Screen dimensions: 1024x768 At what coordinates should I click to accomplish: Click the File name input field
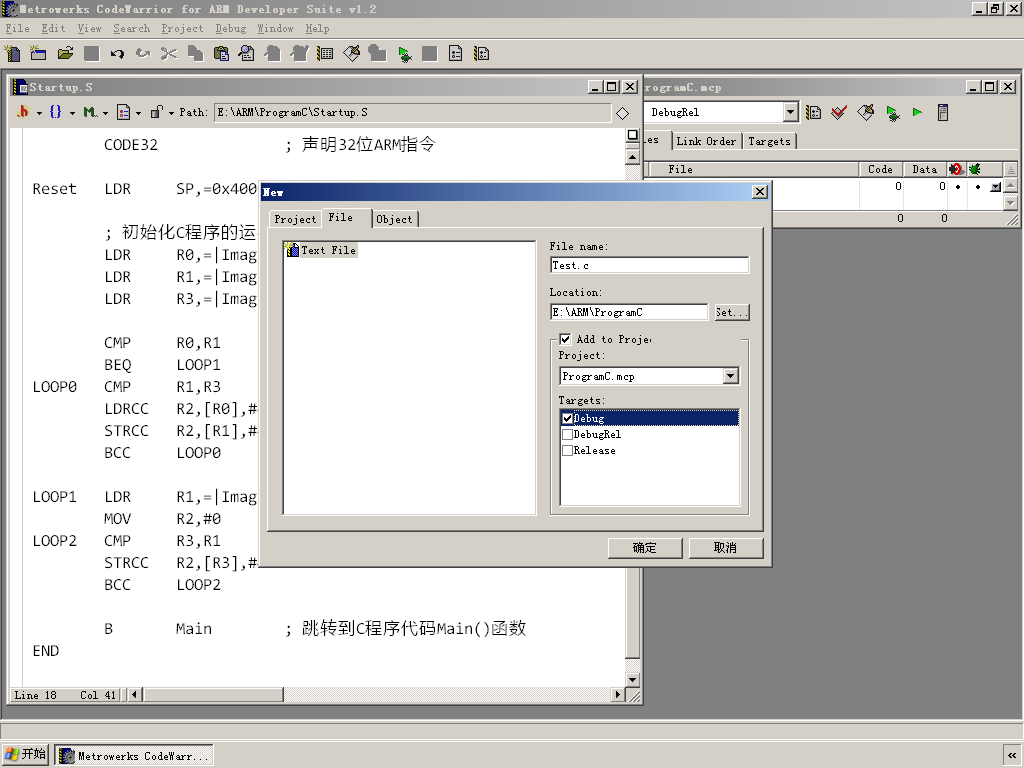[x=649, y=265]
